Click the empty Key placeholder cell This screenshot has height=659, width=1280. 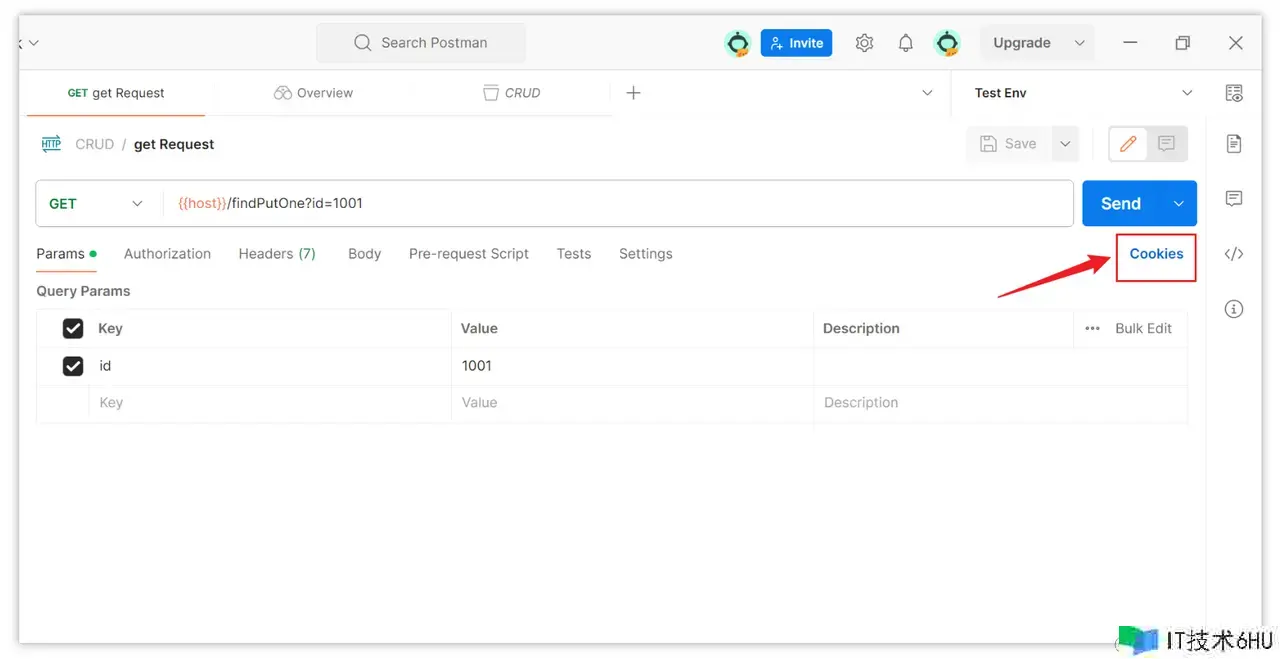point(270,403)
